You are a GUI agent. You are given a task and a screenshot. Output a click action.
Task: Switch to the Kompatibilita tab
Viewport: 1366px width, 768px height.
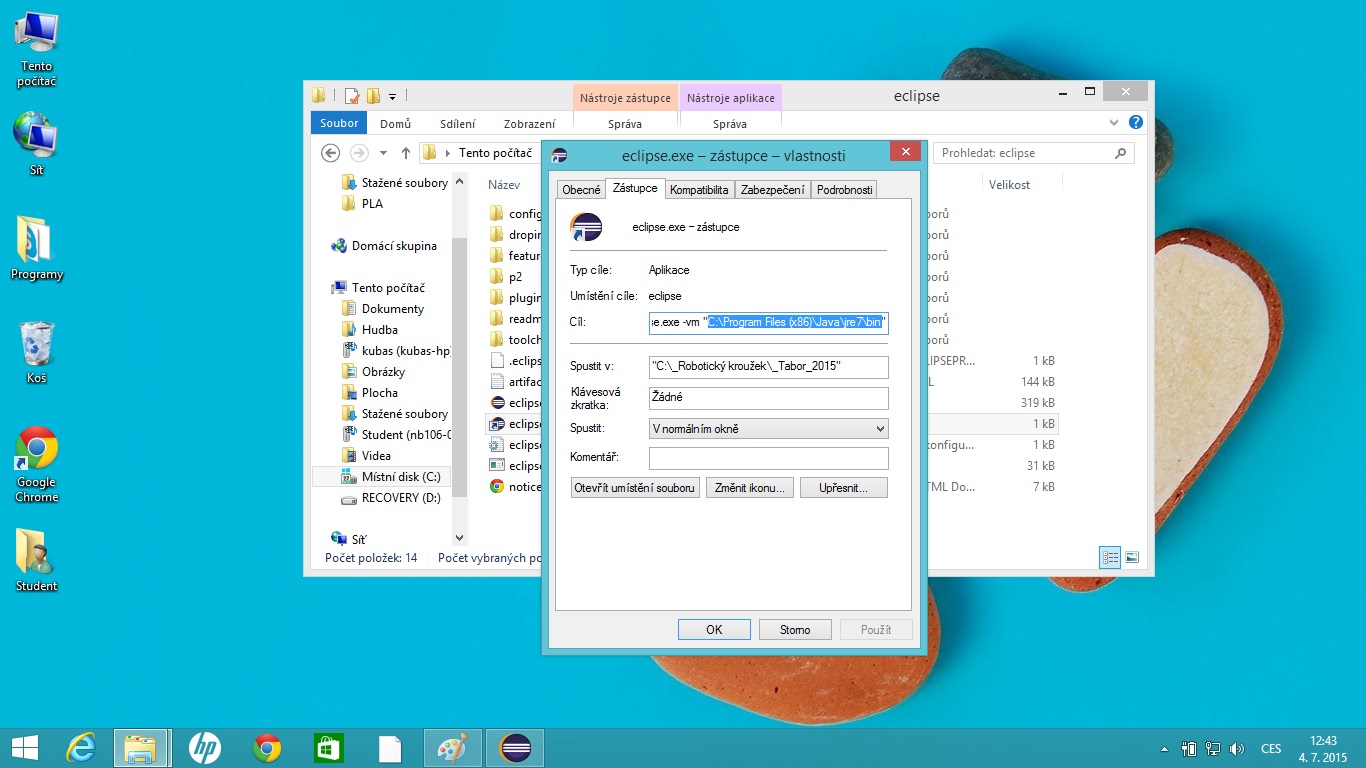pyautogui.click(x=699, y=189)
